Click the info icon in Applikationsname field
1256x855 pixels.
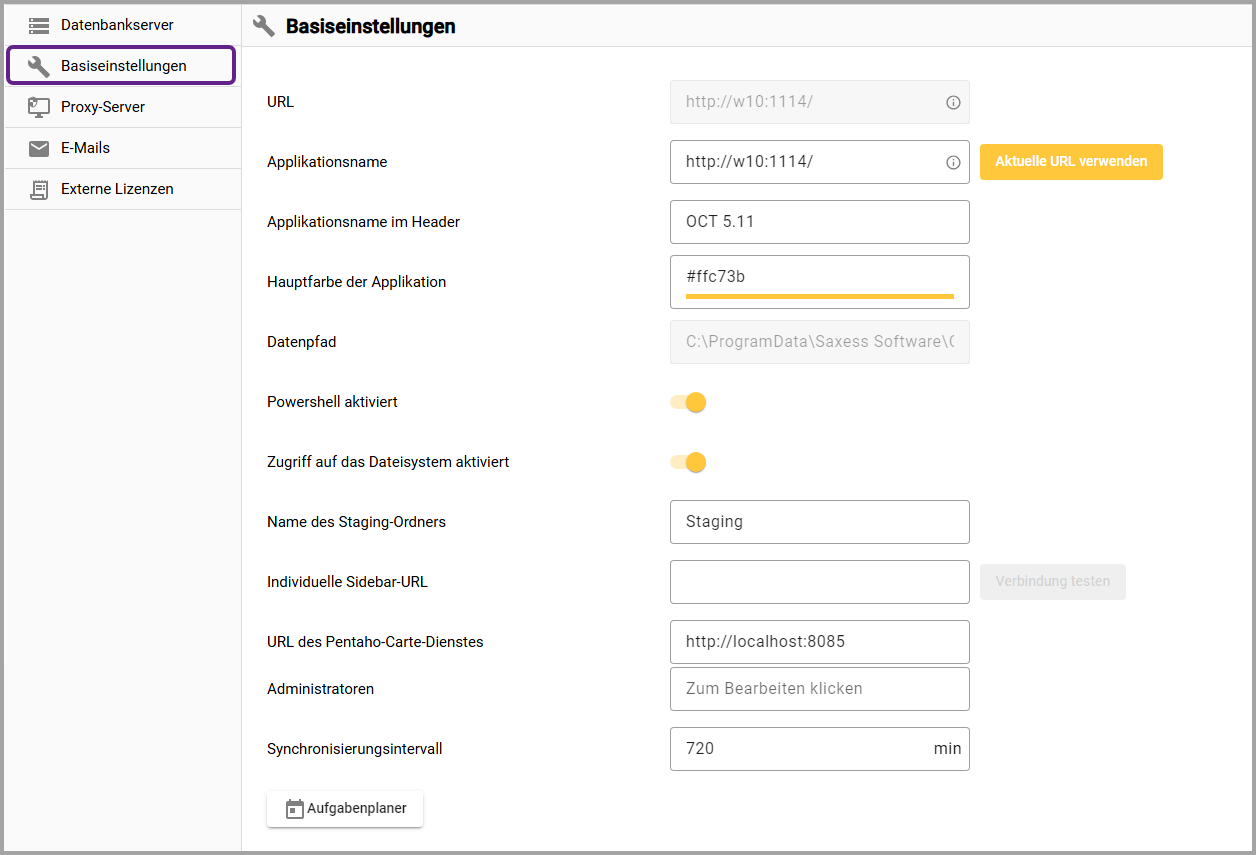tap(953, 162)
